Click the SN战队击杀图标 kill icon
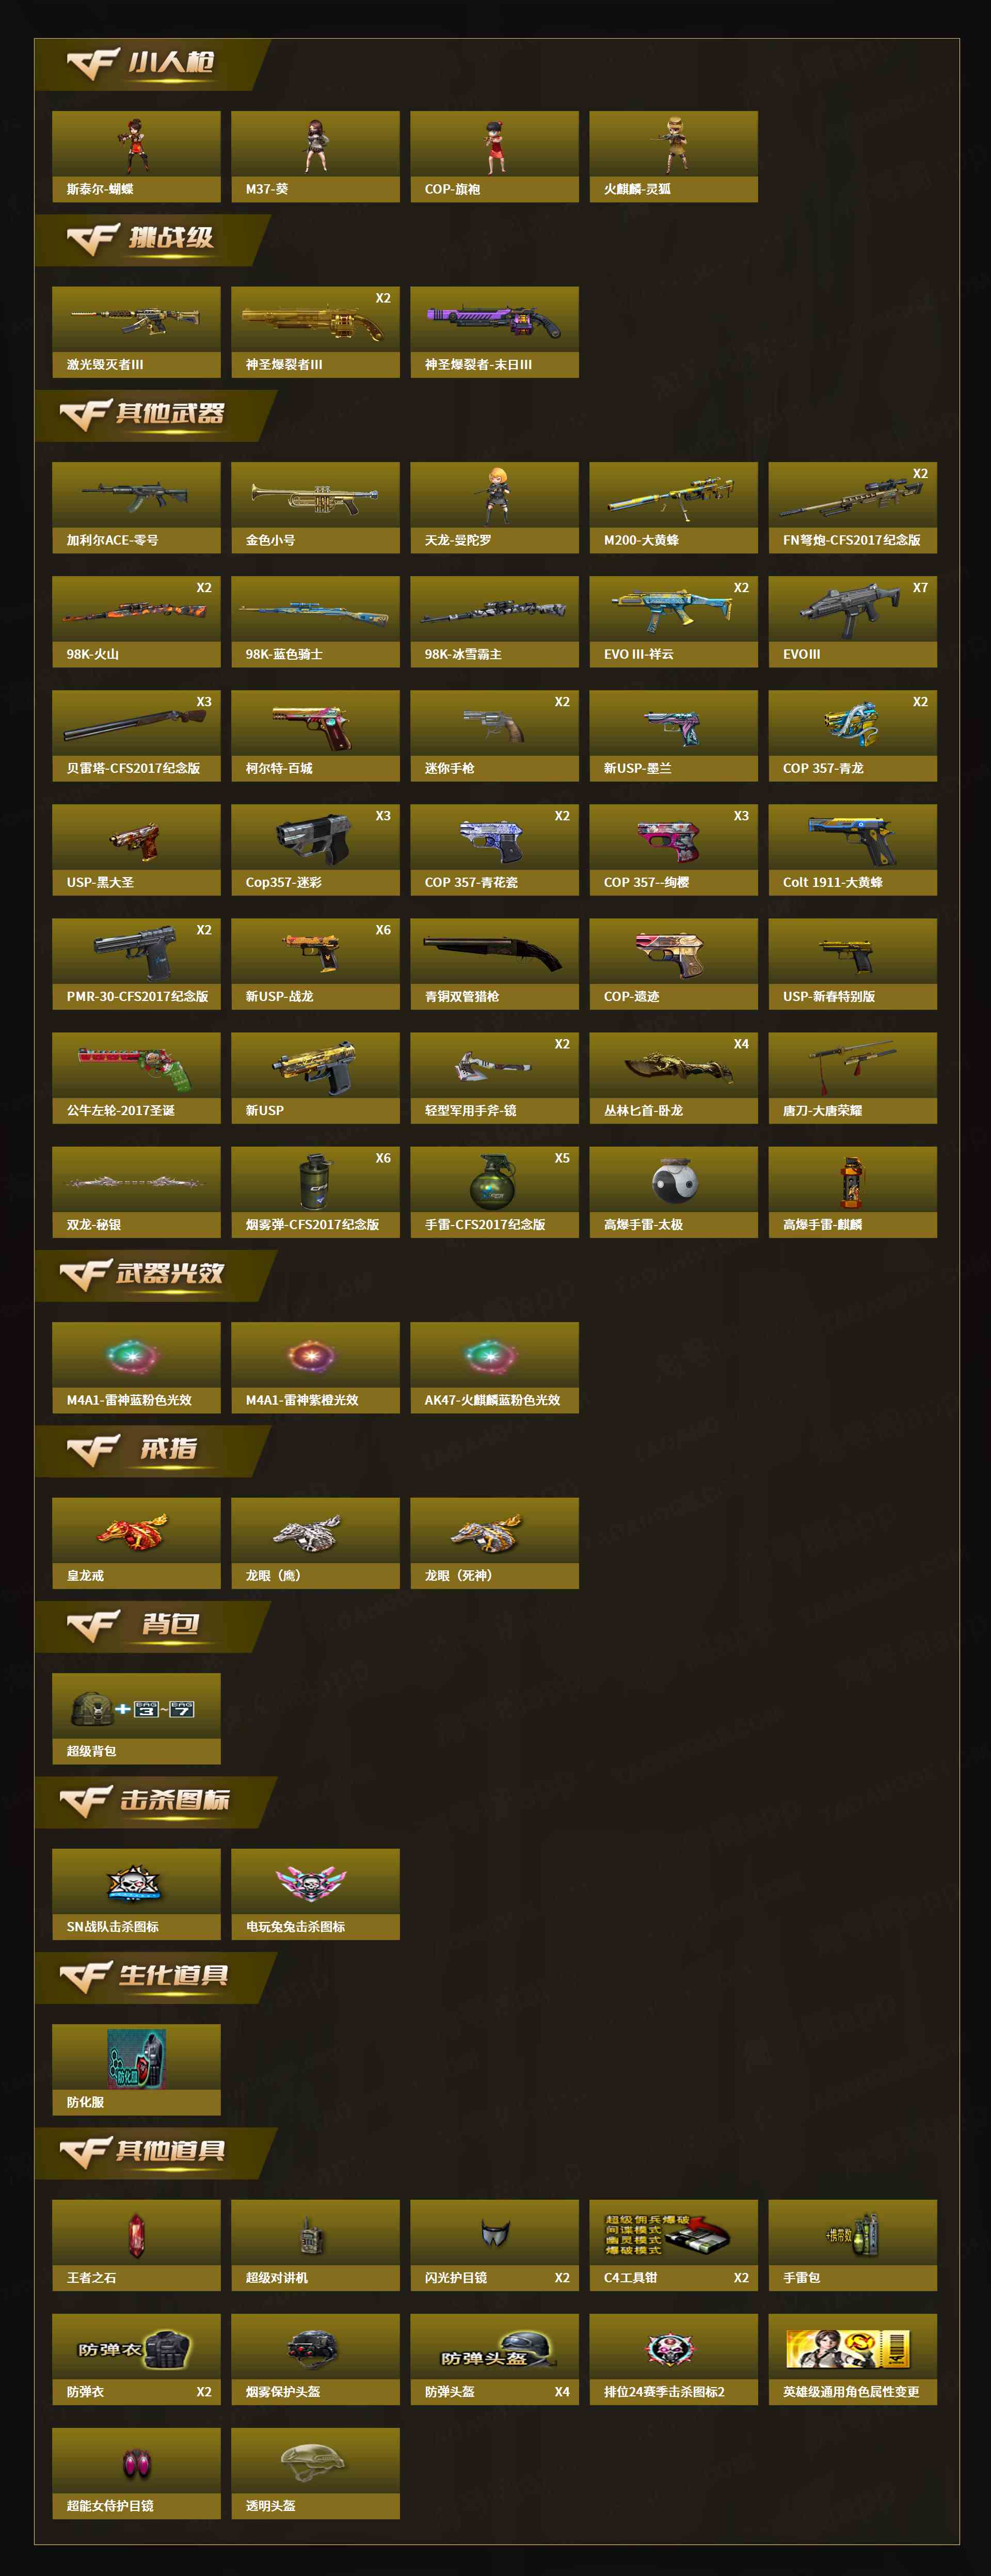Viewport: 991px width, 2576px height. (x=136, y=1894)
